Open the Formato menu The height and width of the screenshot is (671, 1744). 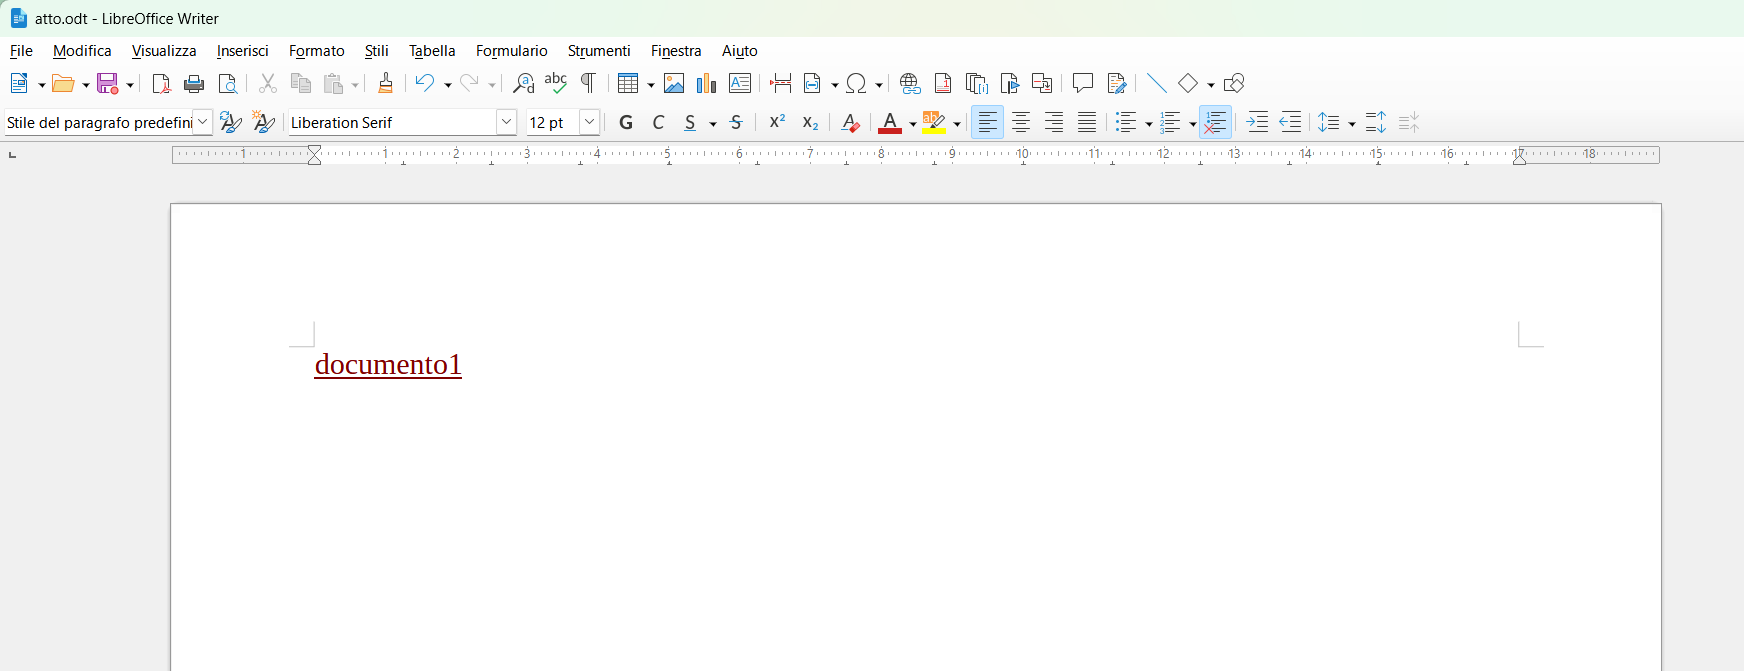click(x=316, y=51)
